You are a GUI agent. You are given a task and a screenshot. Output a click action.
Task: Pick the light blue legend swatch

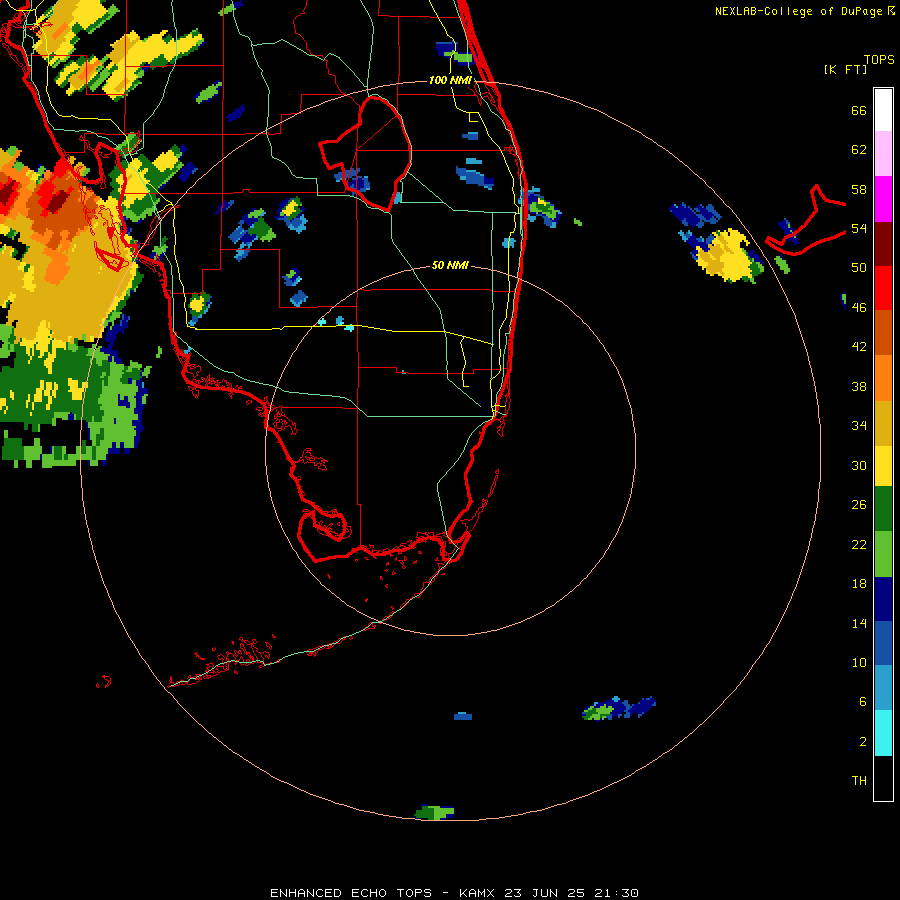coord(883,688)
